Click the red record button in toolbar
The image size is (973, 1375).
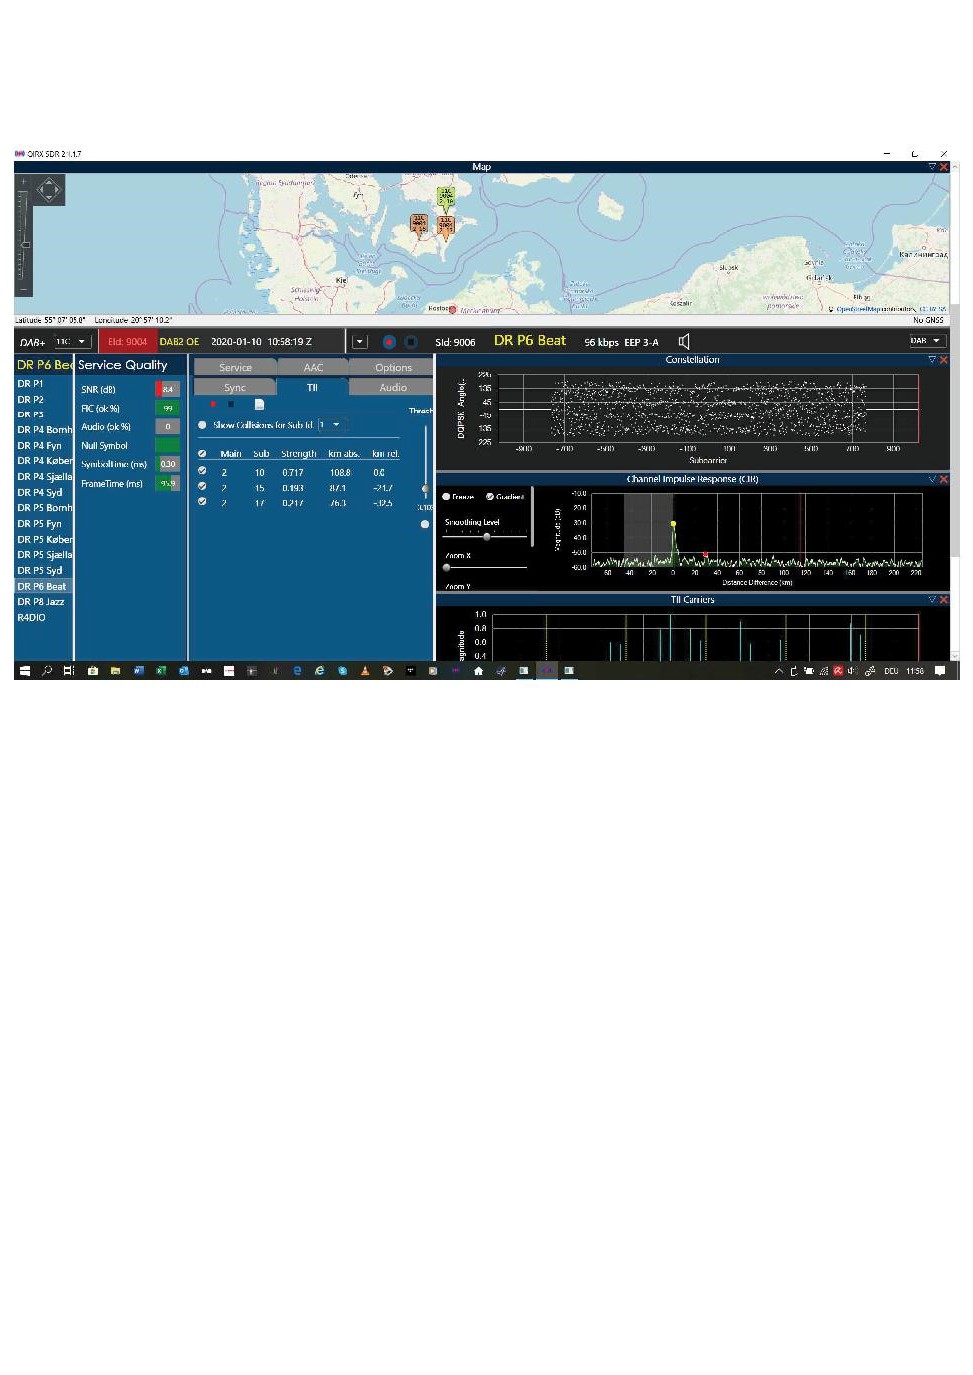[x=389, y=342]
